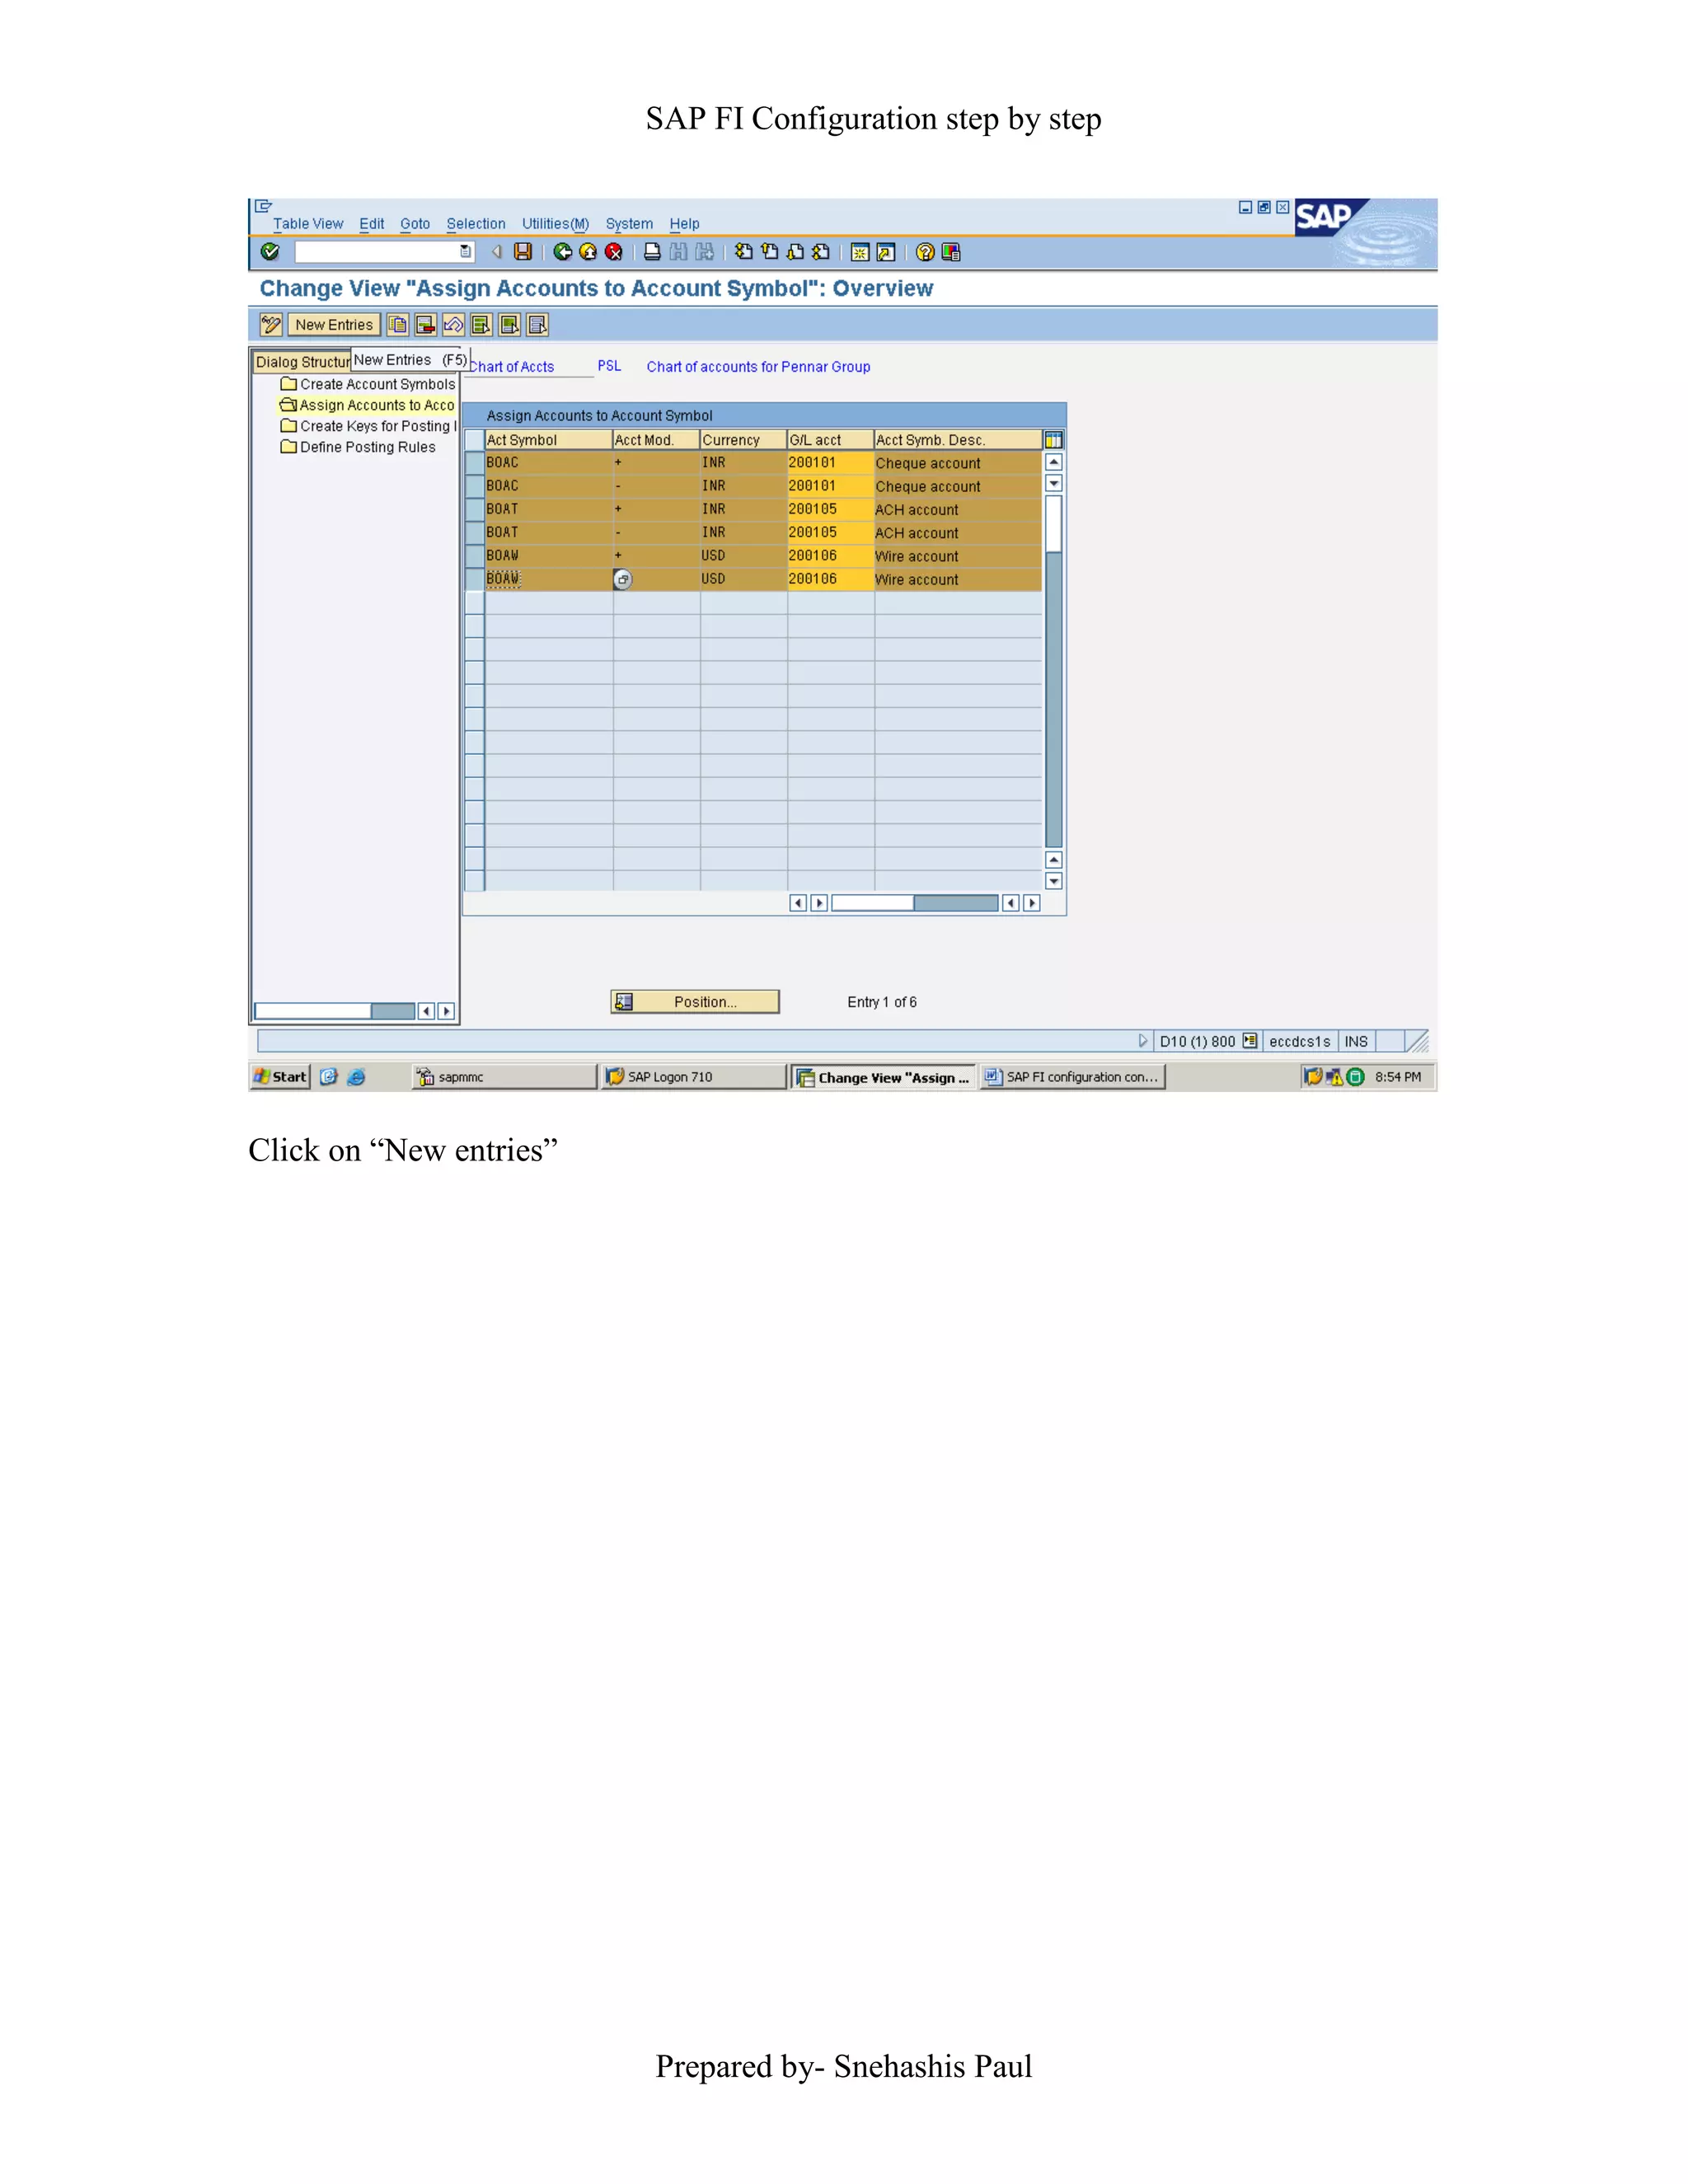This screenshot has height=2184, width=1688.
Task: Switch to sapmmc taskbar window
Action: tap(504, 1077)
